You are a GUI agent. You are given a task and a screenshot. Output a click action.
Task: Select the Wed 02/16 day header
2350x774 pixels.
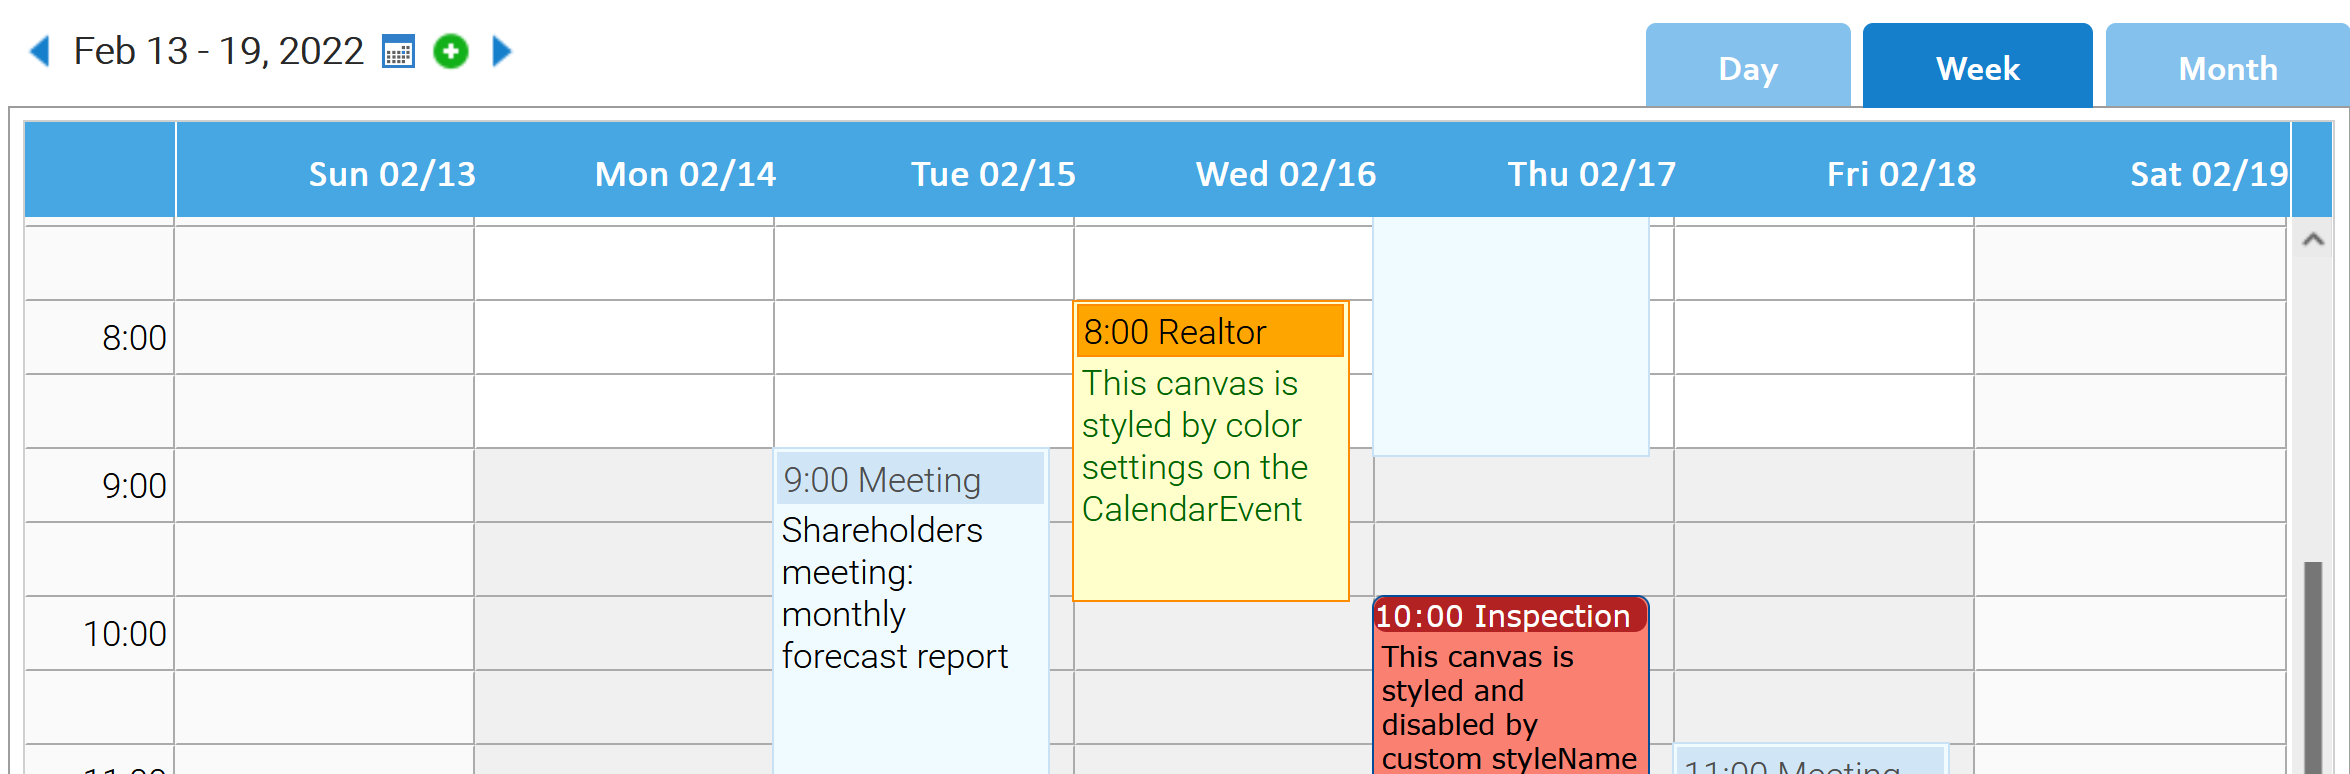click(x=1285, y=174)
